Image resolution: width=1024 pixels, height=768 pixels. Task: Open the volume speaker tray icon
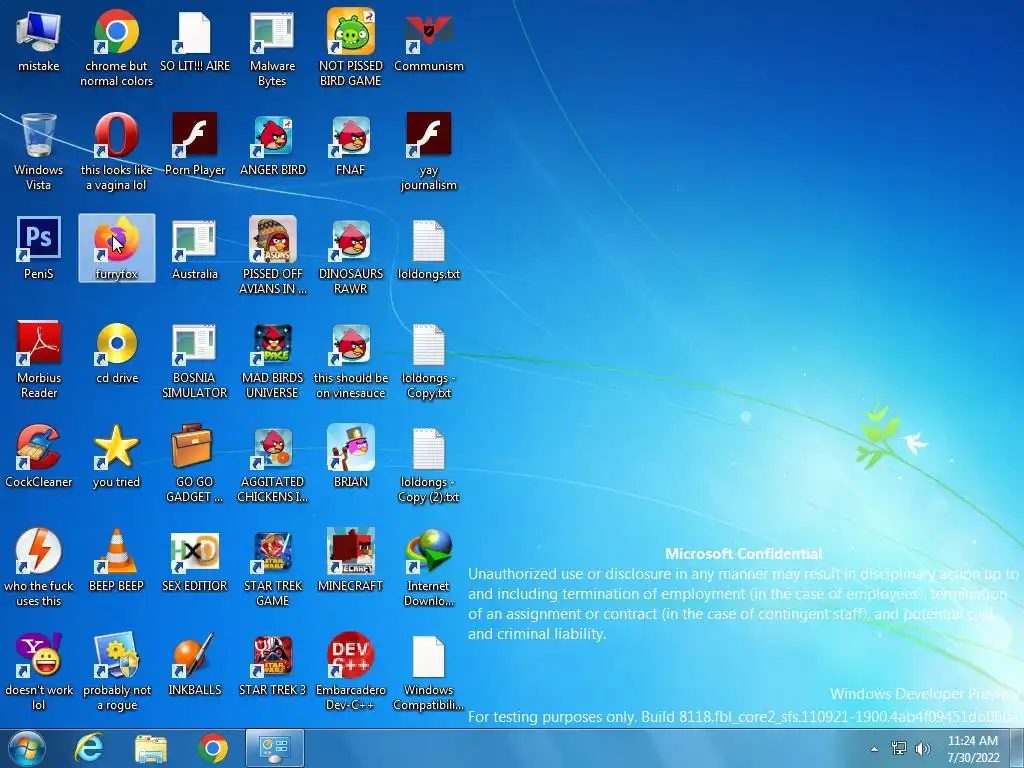pos(923,748)
